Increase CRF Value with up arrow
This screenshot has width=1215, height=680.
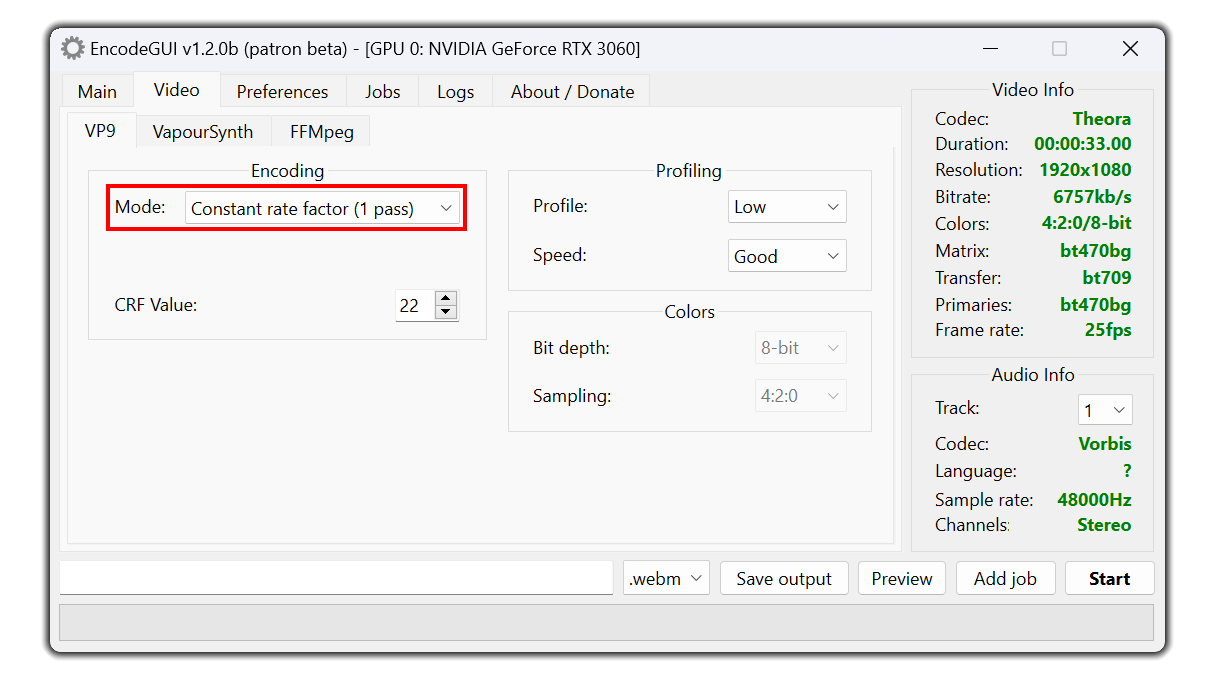click(x=446, y=298)
